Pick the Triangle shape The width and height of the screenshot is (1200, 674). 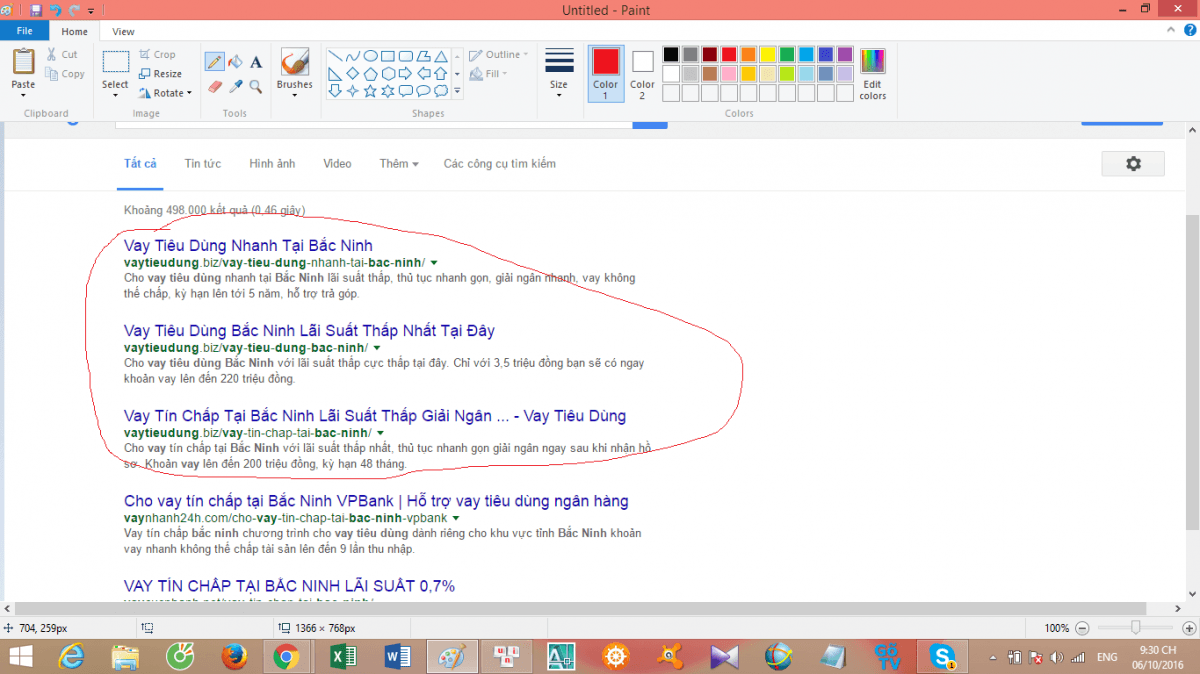pyautogui.click(x=440, y=56)
